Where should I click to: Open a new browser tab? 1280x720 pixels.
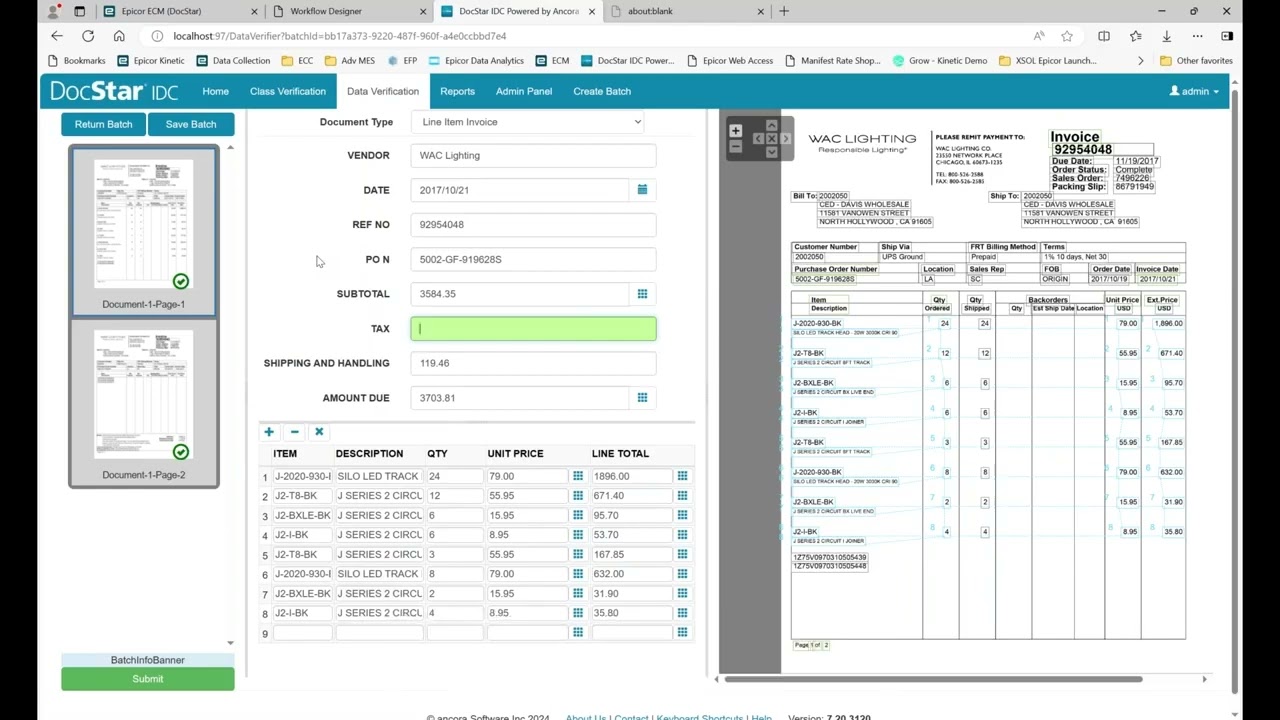coord(784,11)
